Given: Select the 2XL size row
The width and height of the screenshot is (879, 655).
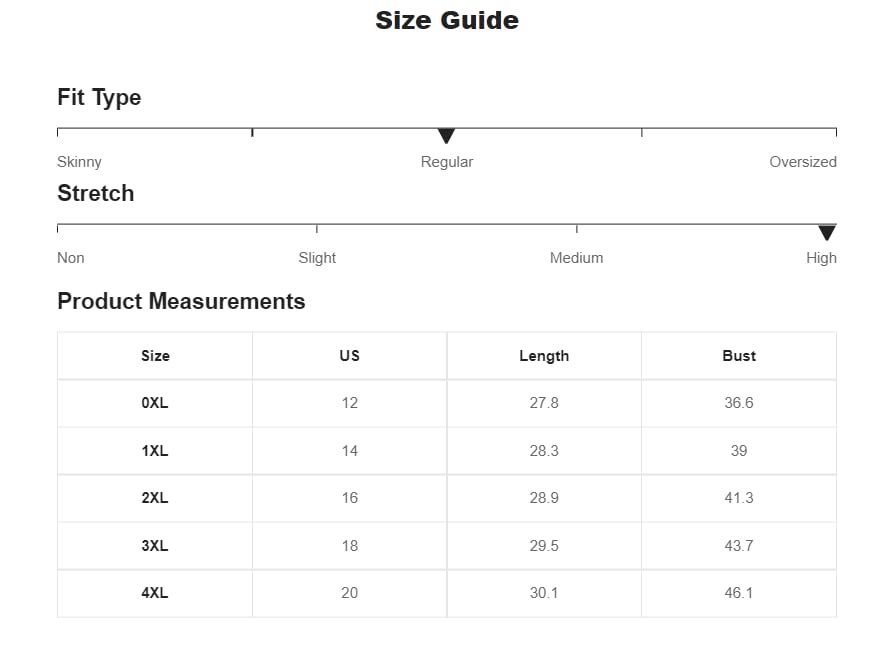Looking at the screenshot, I should coord(155,498).
